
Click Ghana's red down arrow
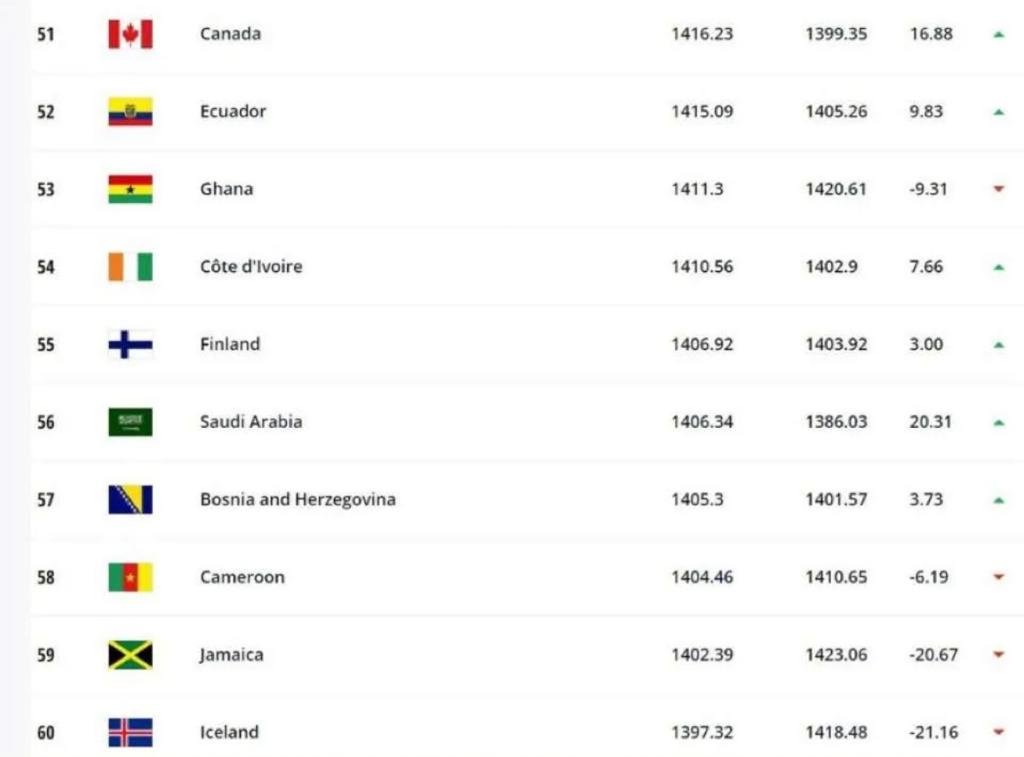[999, 189]
